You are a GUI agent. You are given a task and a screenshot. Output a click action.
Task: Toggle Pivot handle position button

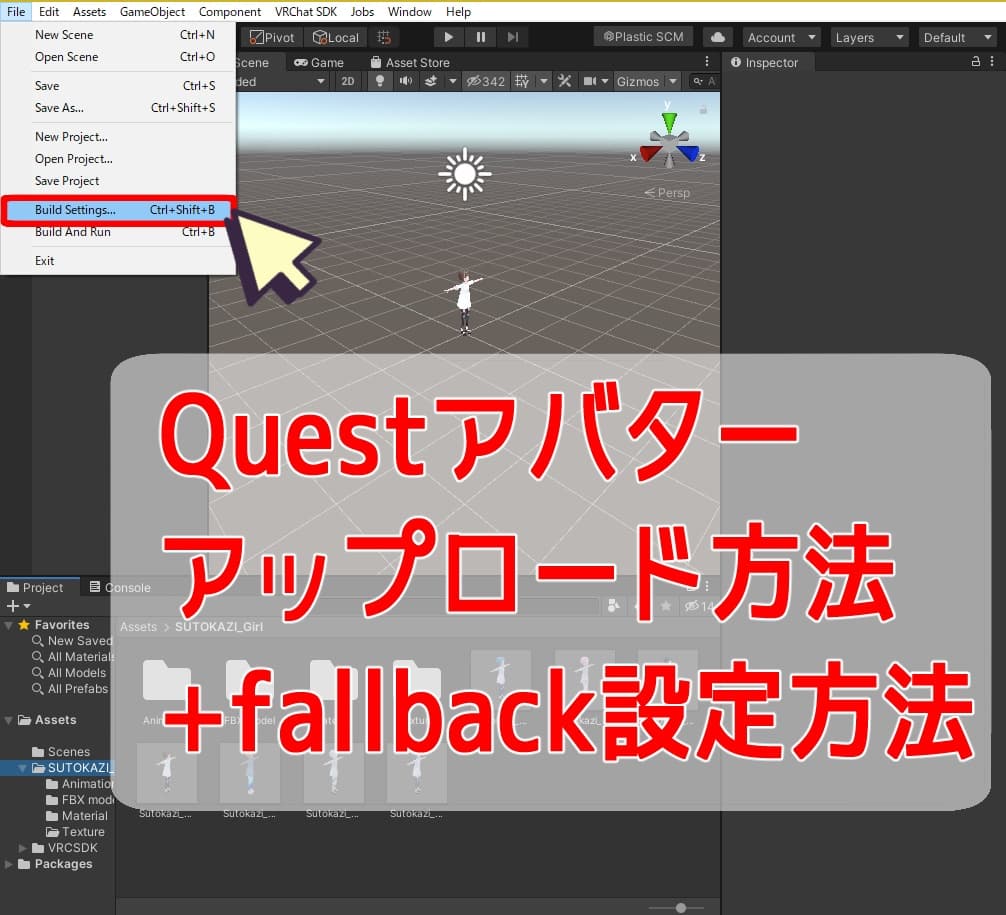pos(271,37)
